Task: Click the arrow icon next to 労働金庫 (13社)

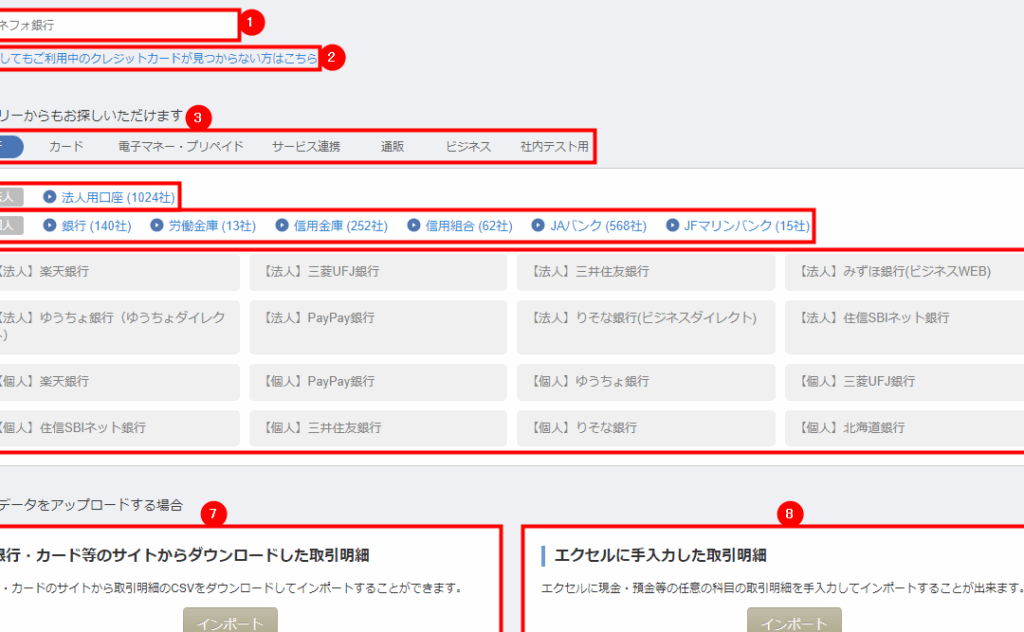Action: [157, 226]
